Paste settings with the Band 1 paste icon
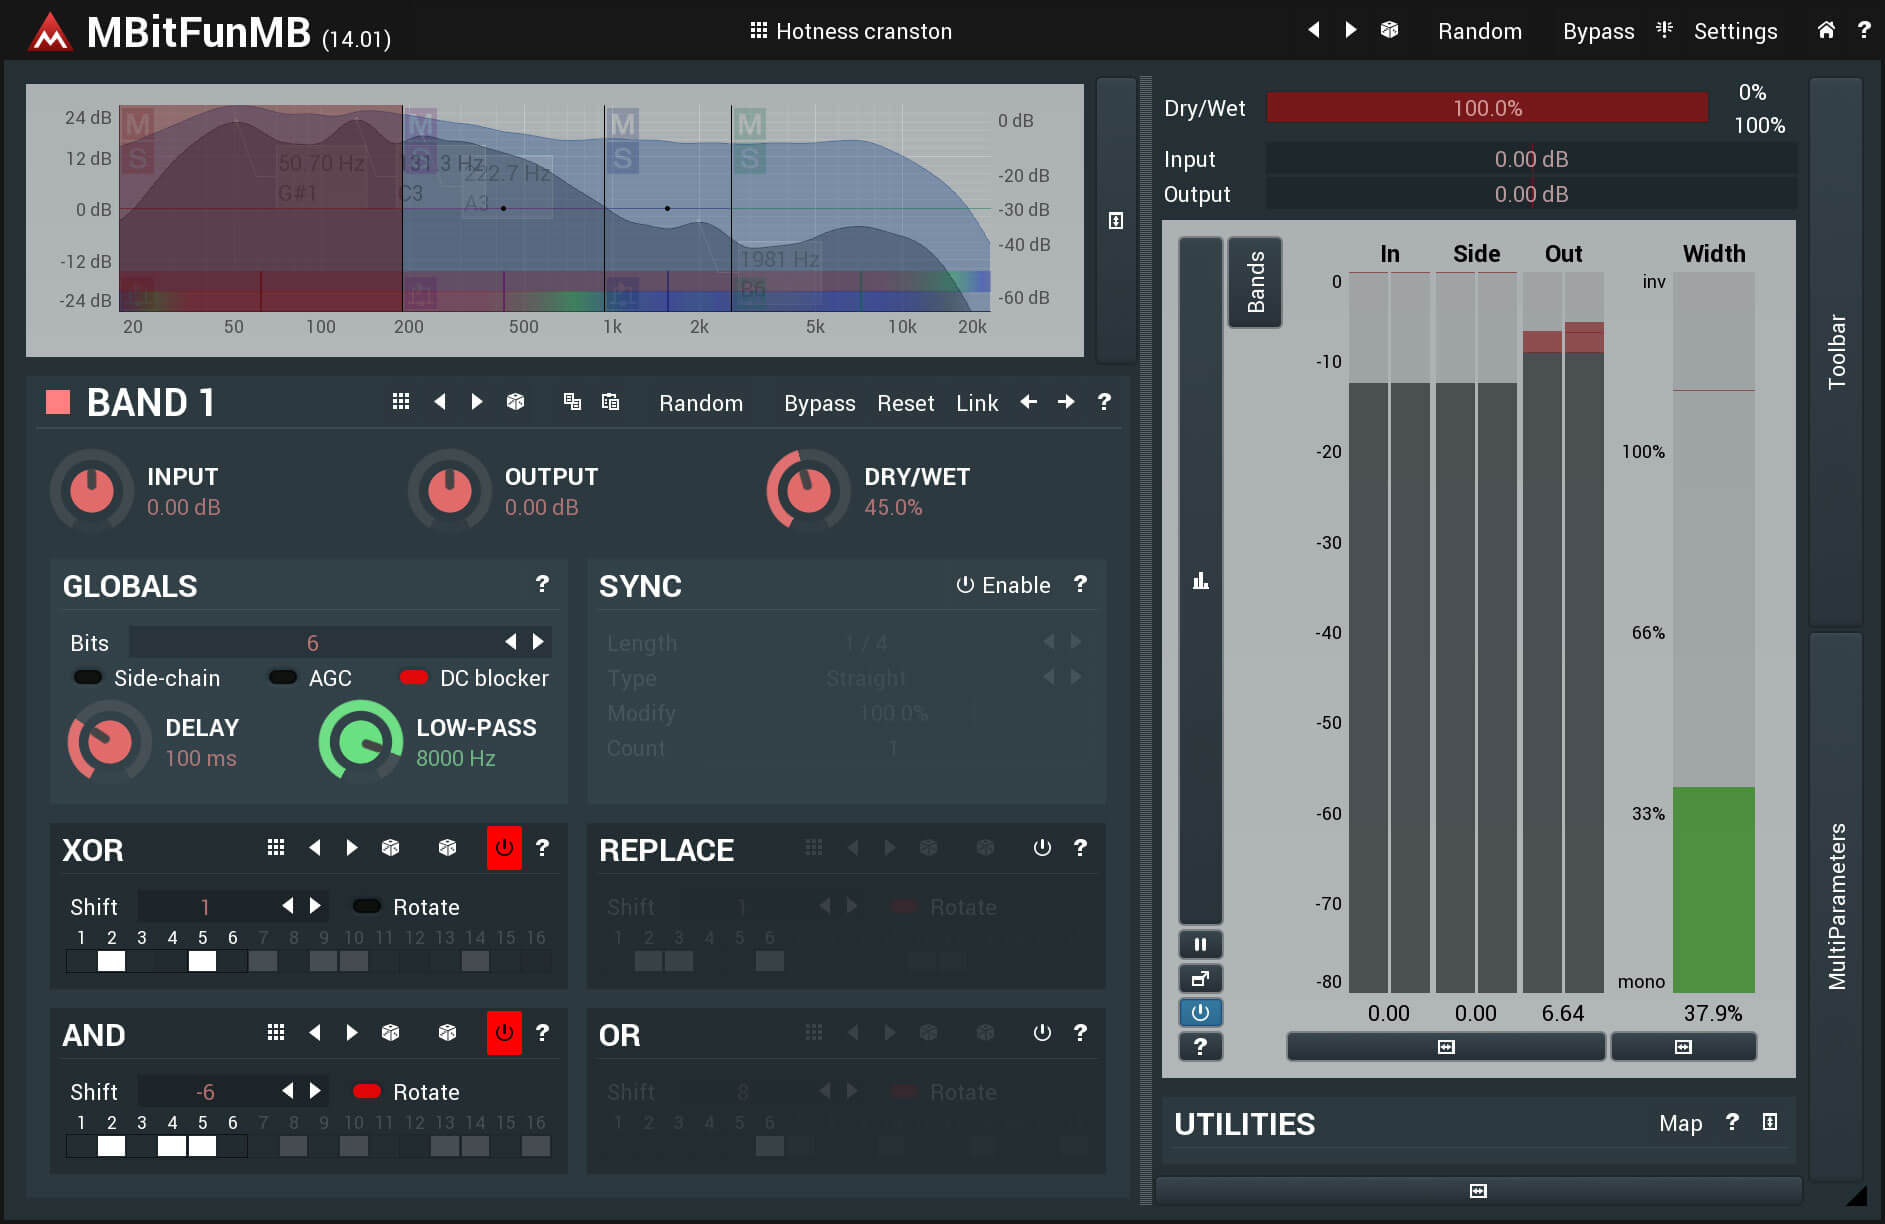1885x1224 pixels. (610, 402)
